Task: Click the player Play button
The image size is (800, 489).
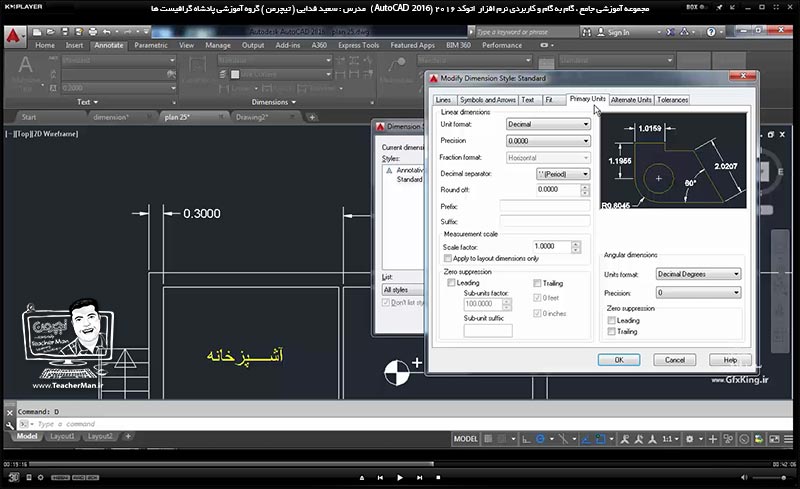Action: pyautogui.click(x=399, y=478)
